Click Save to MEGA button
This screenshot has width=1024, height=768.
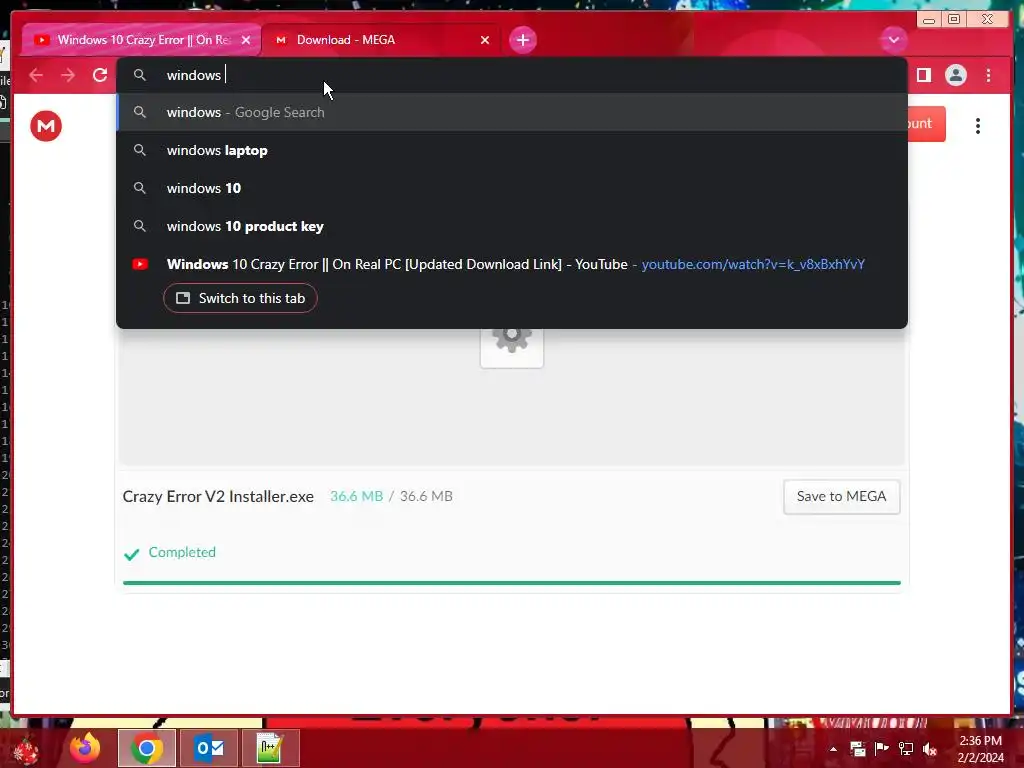click(x=841, y=496)
